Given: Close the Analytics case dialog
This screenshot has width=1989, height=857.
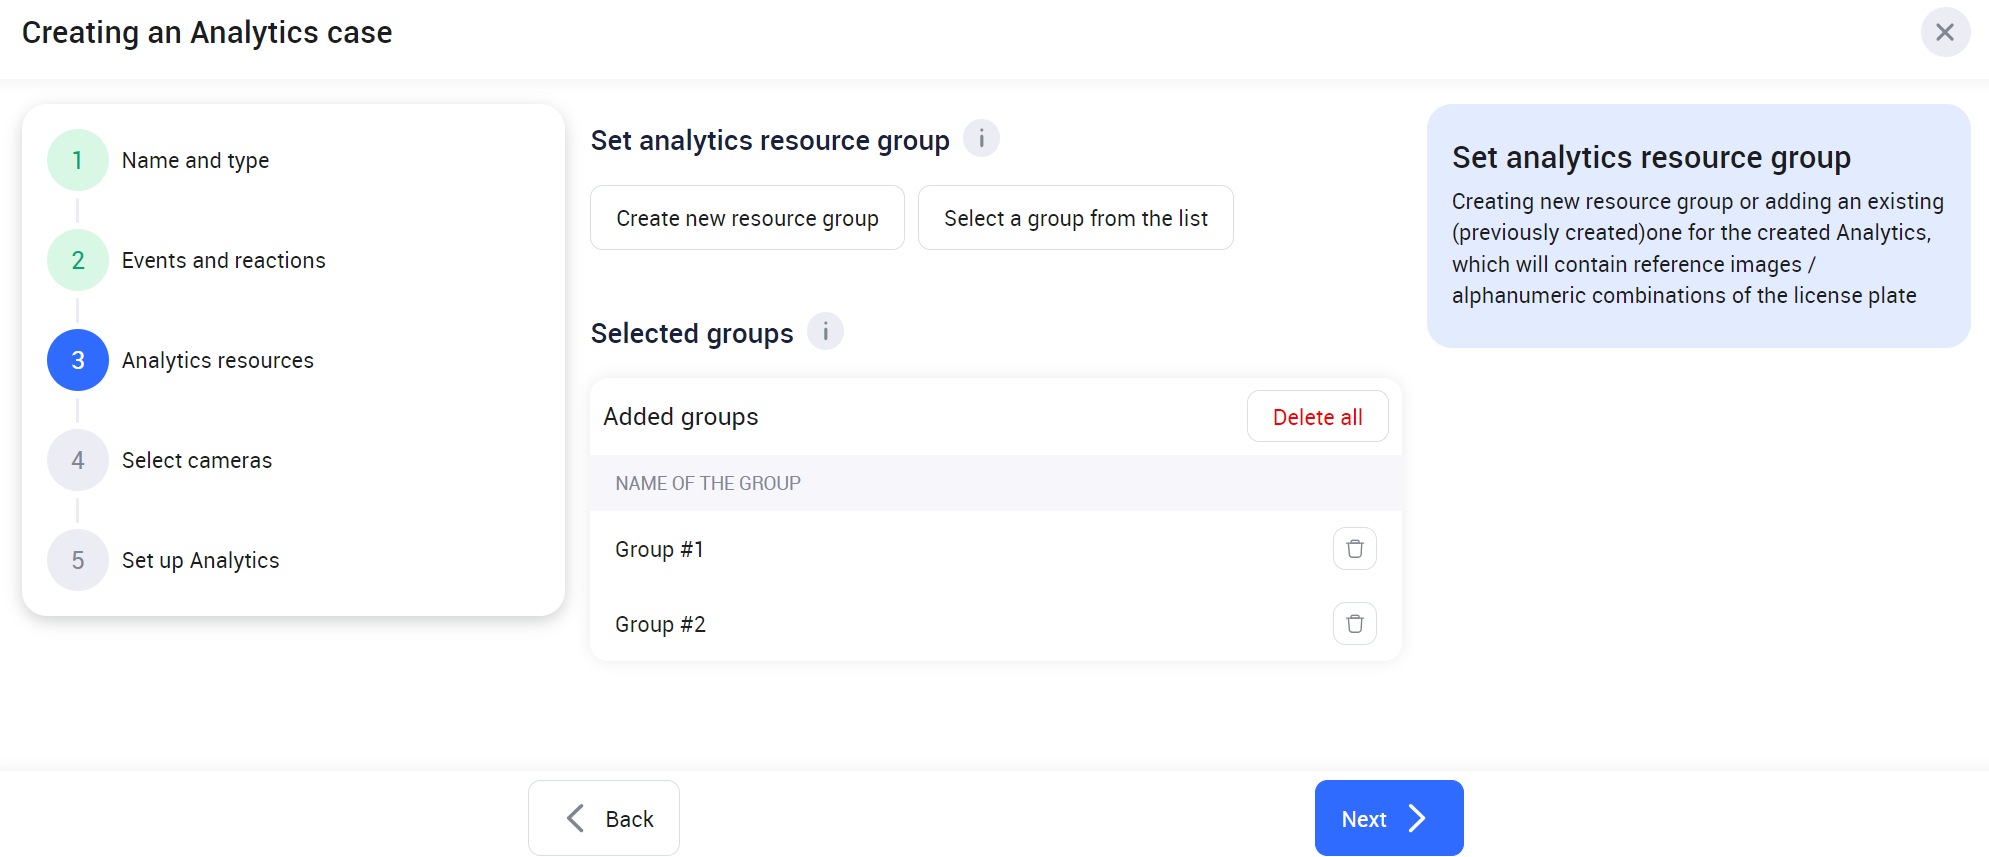Looking at the screenshot, I should 1944,33.
